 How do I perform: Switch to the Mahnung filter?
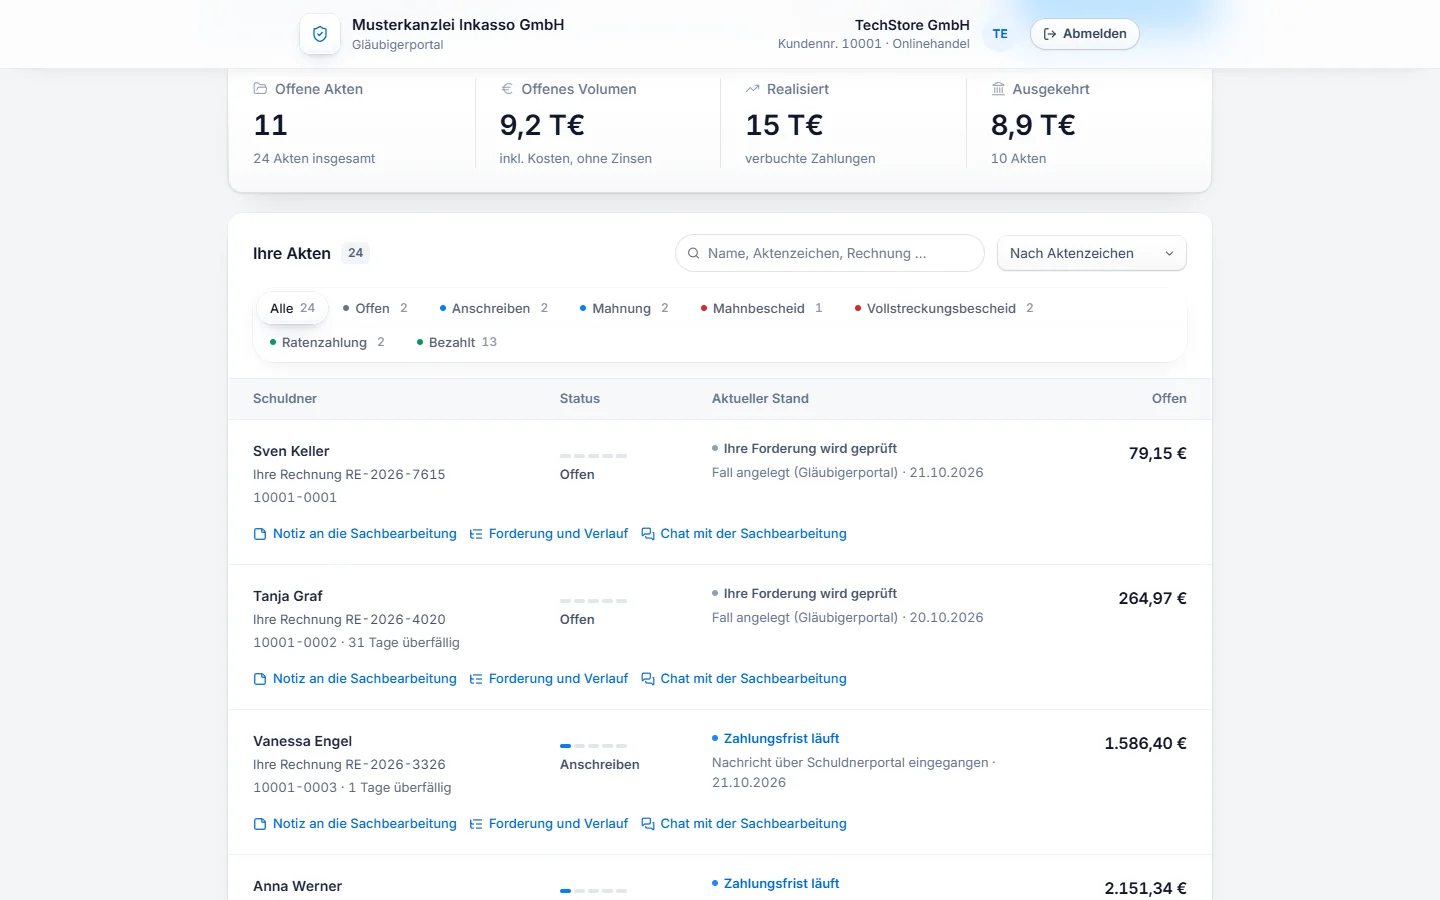(x=624, y=308)
